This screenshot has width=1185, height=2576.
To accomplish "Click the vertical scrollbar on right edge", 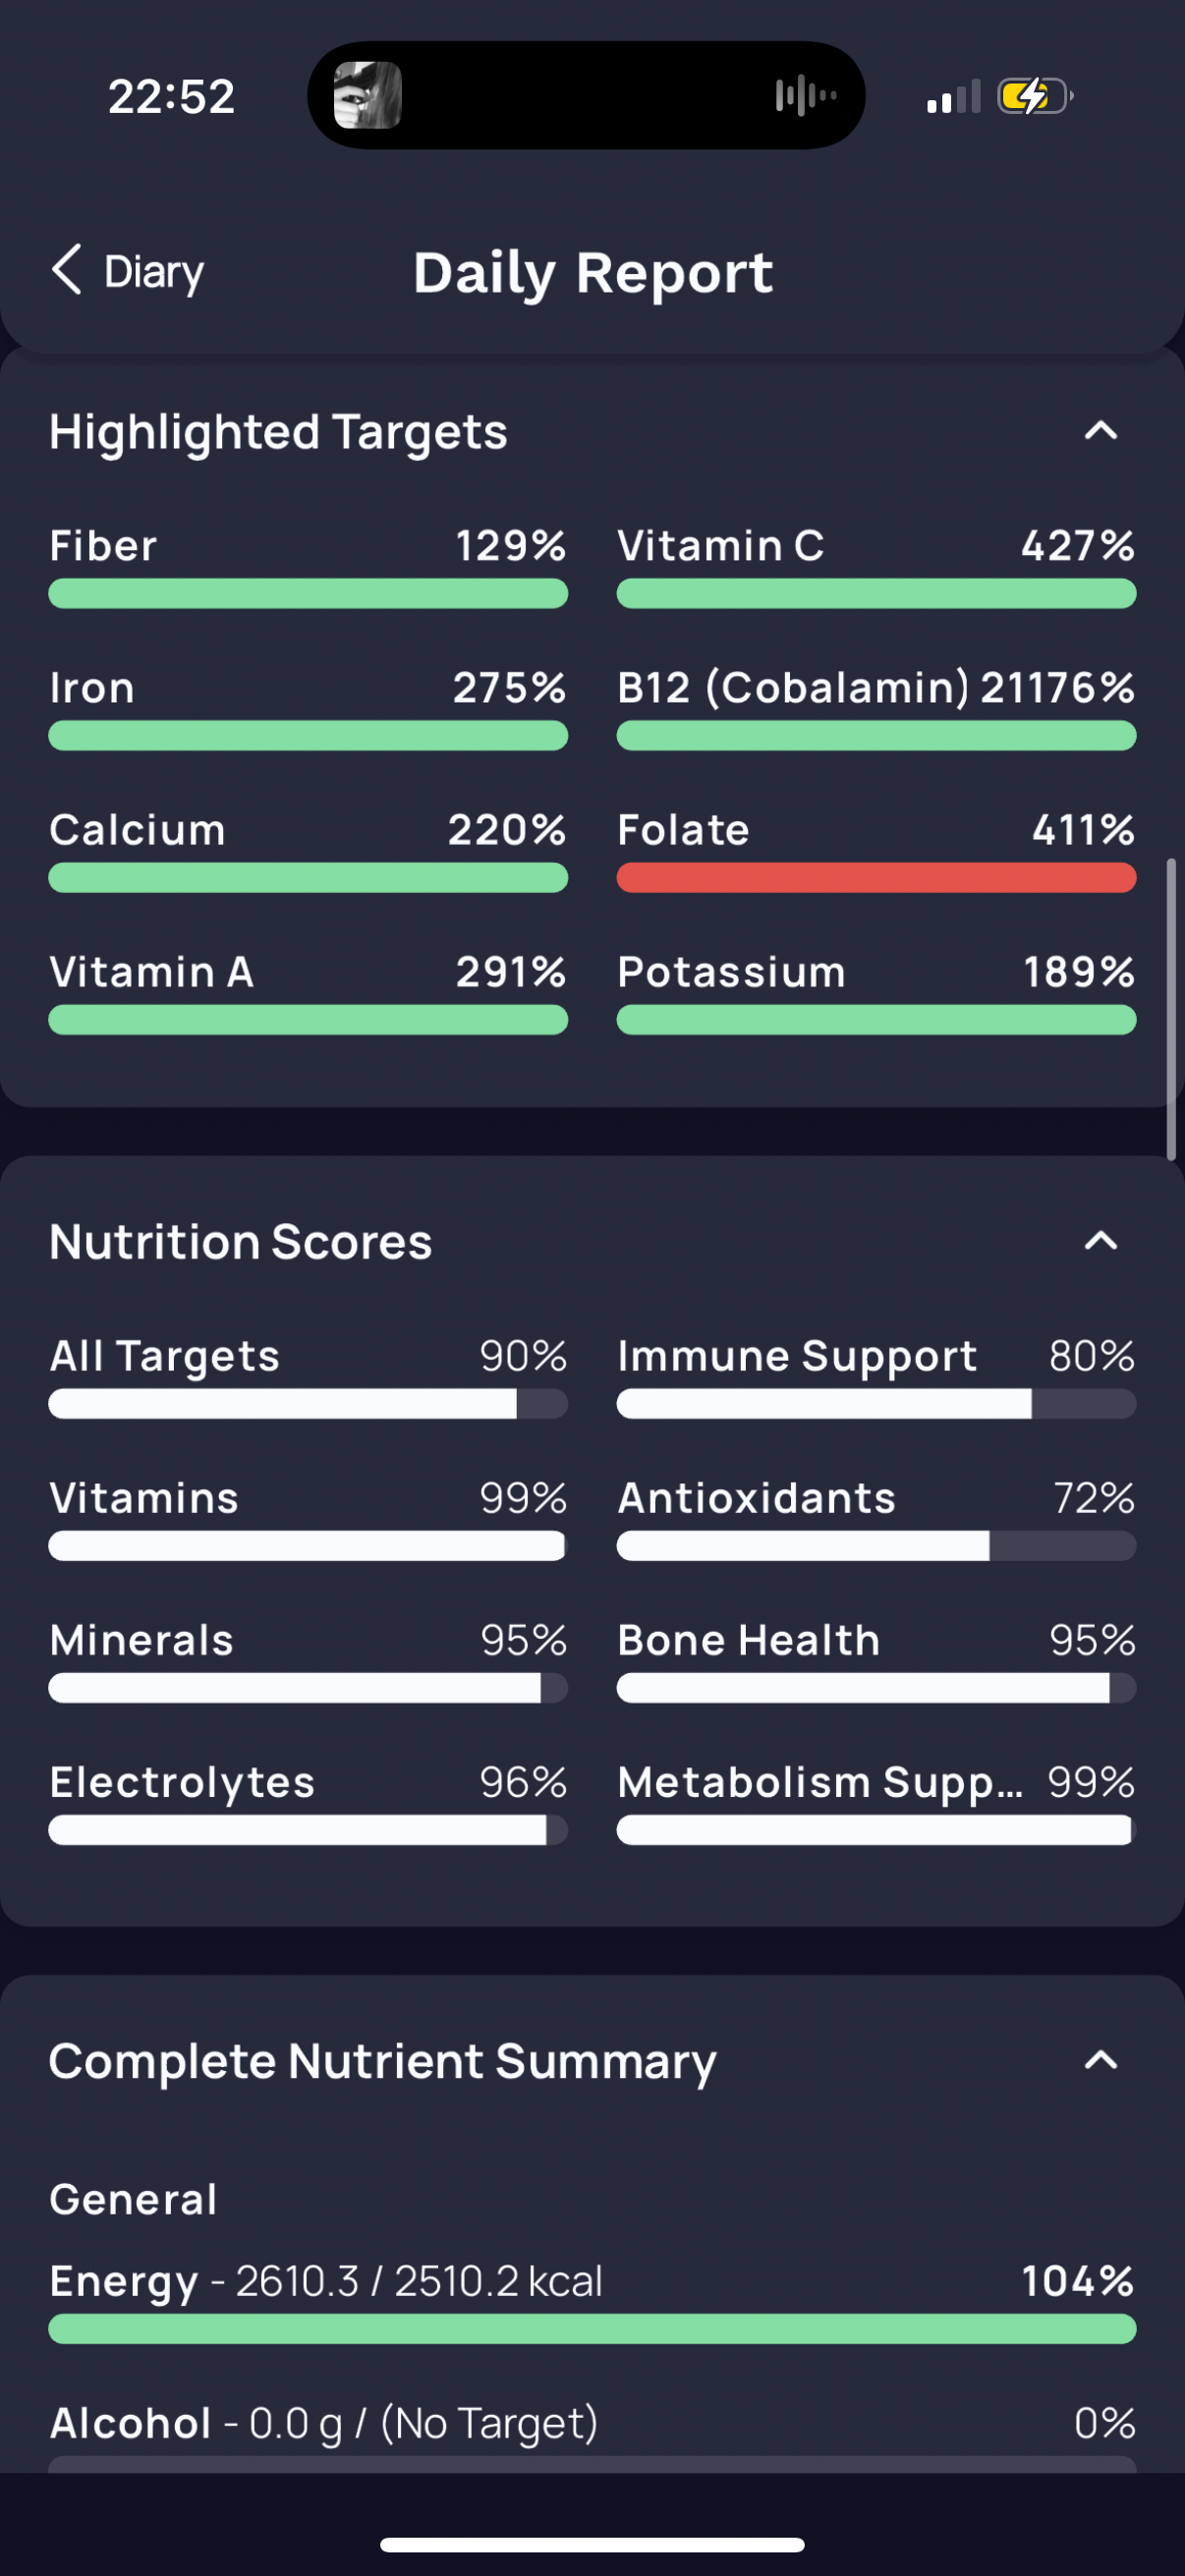I will click(1170, 1008).
